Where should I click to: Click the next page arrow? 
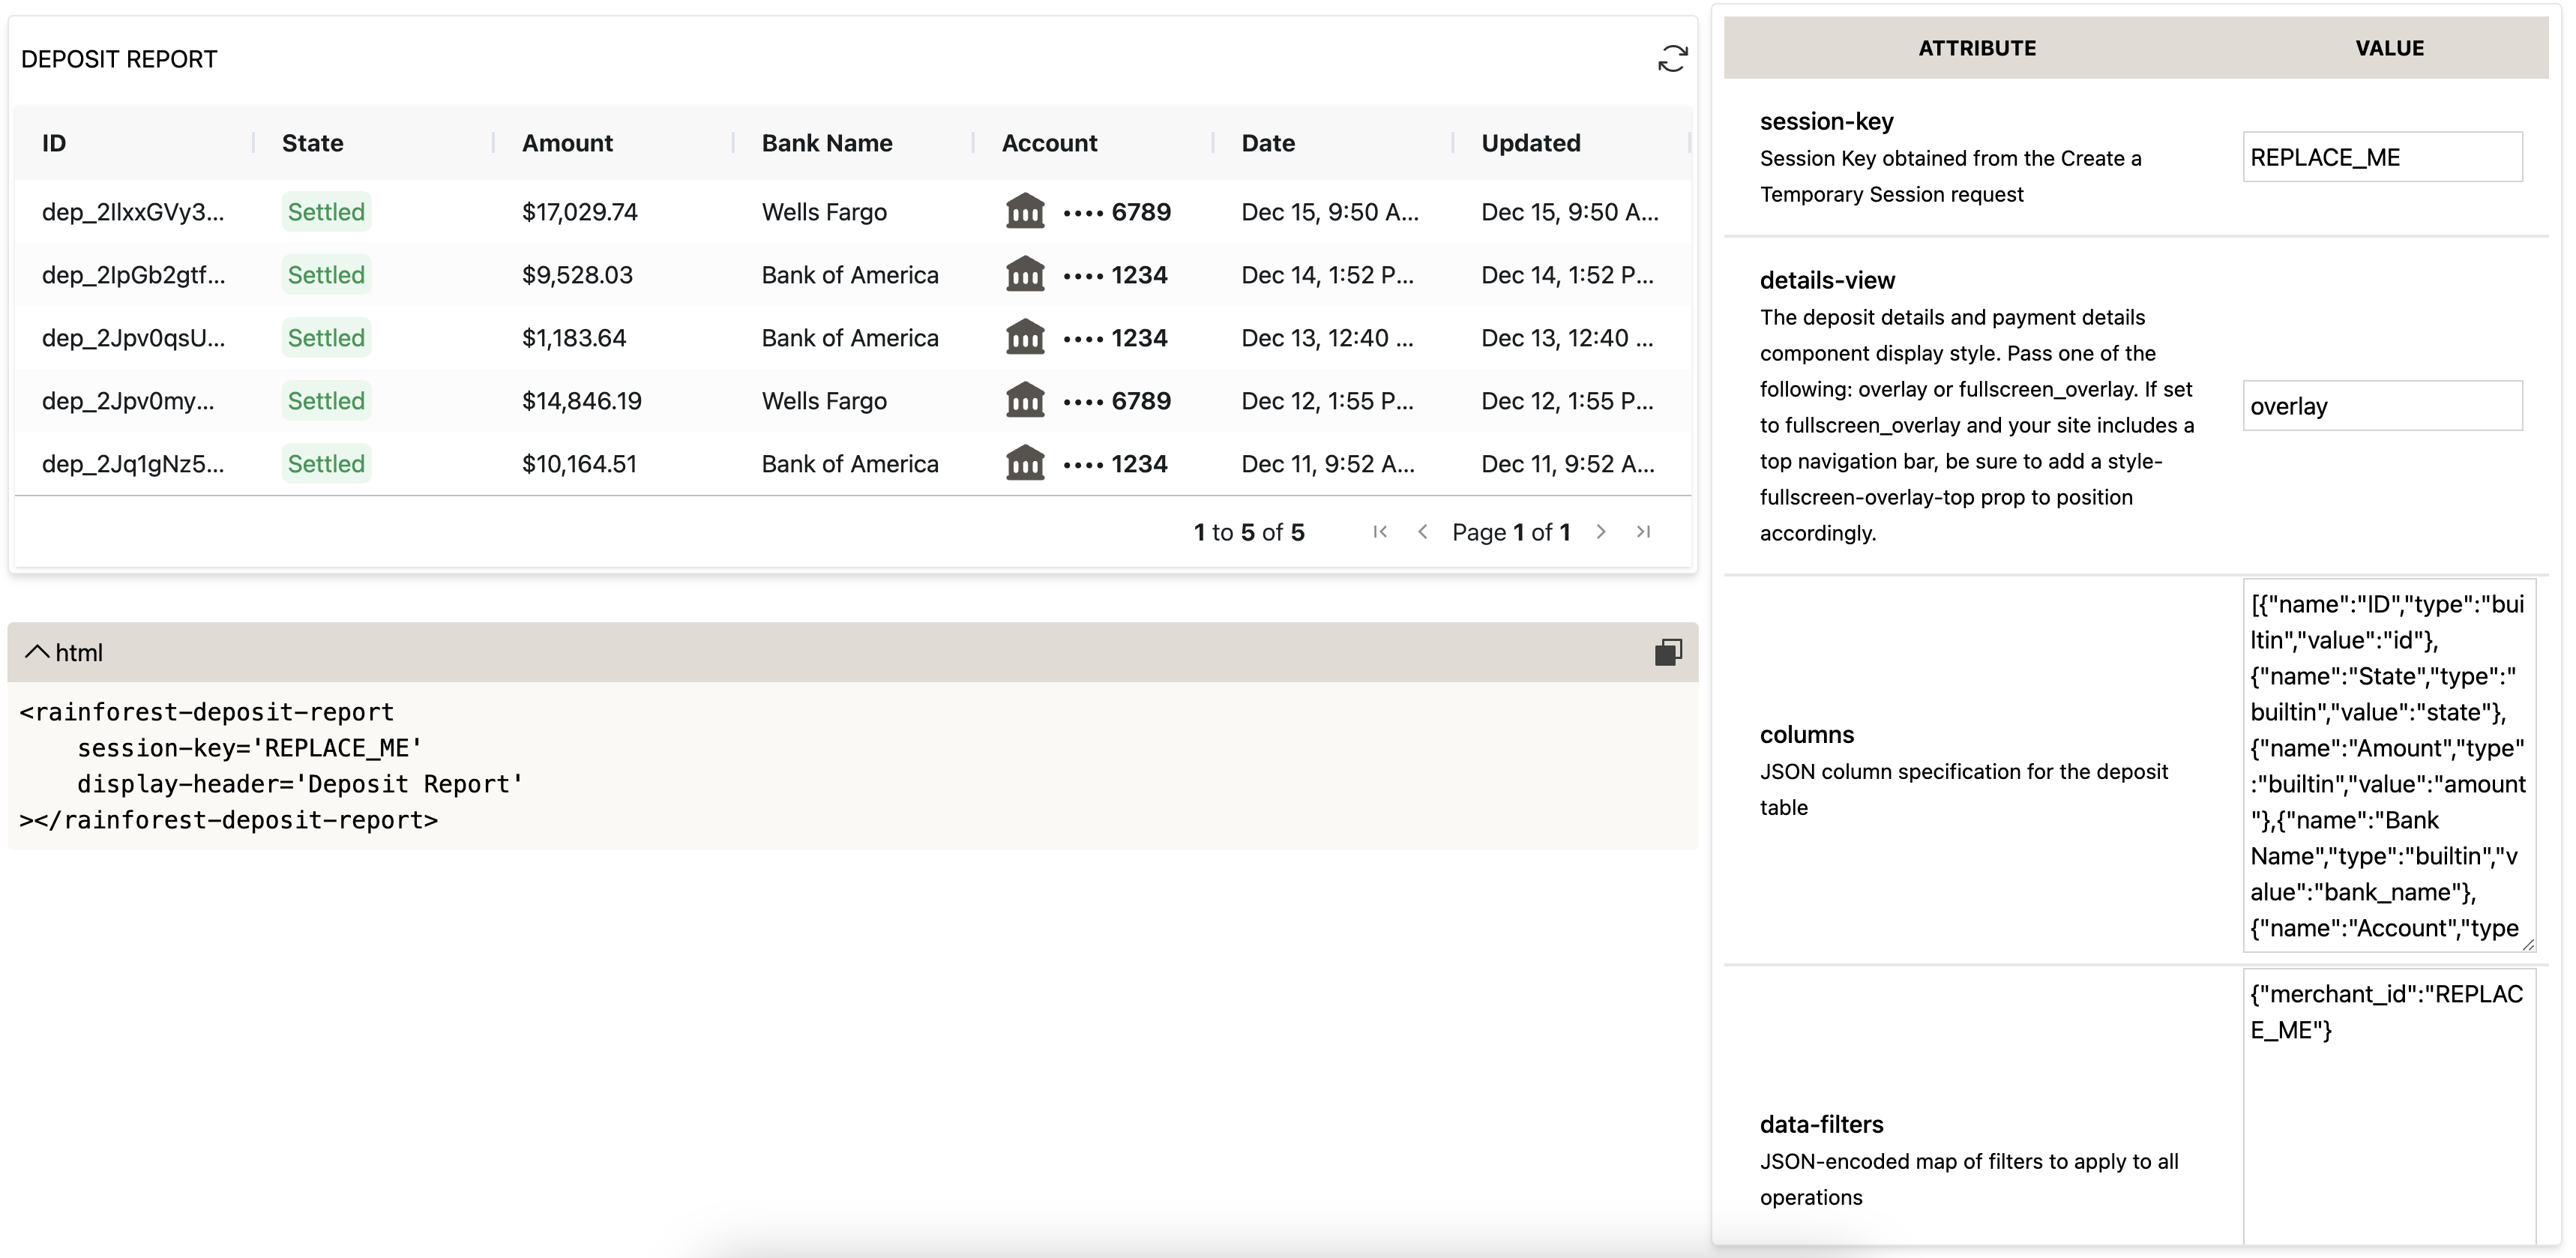tap(1601, 532)
